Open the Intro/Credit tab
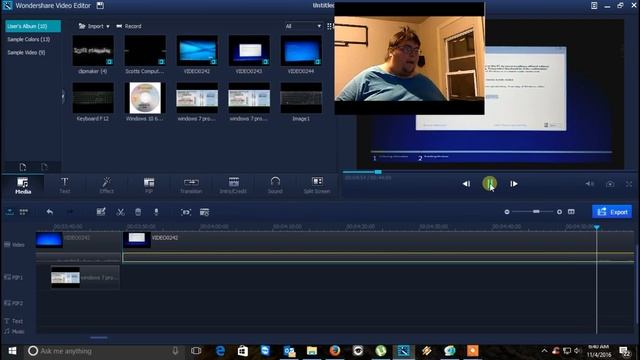This screenshot has width=640, height=360. (233, 186)
